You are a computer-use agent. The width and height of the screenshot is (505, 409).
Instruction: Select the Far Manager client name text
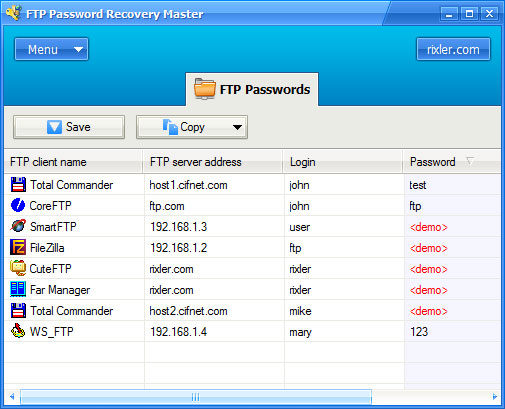tap(60, 290)
